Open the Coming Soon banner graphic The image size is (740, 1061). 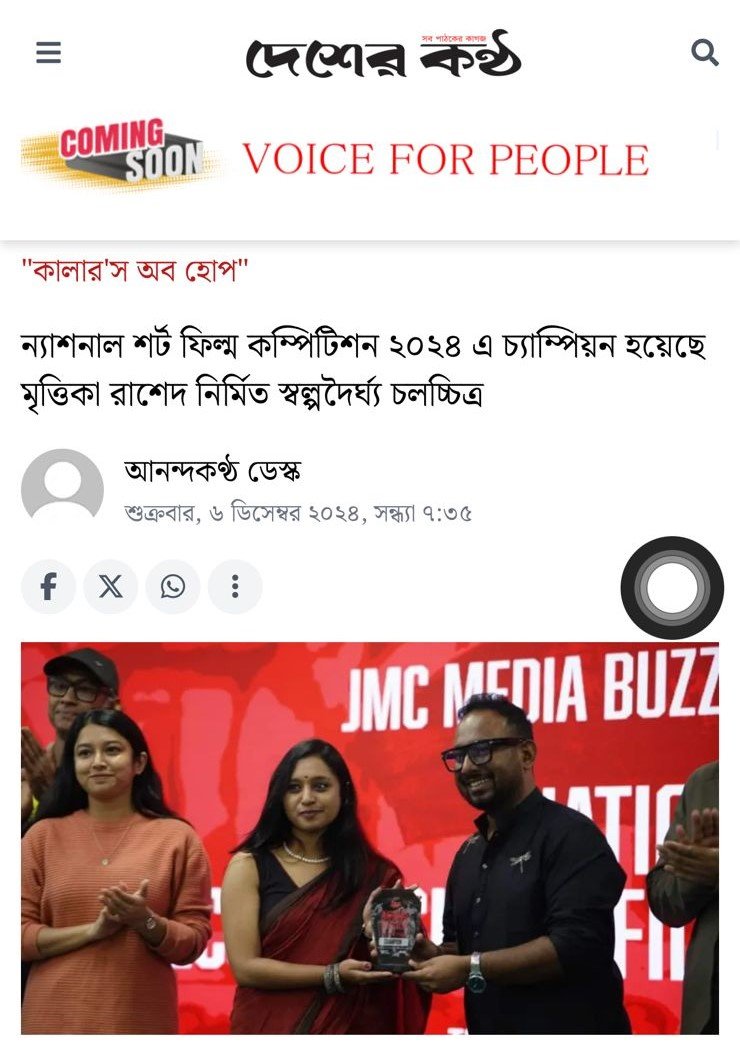click(120, 154)
